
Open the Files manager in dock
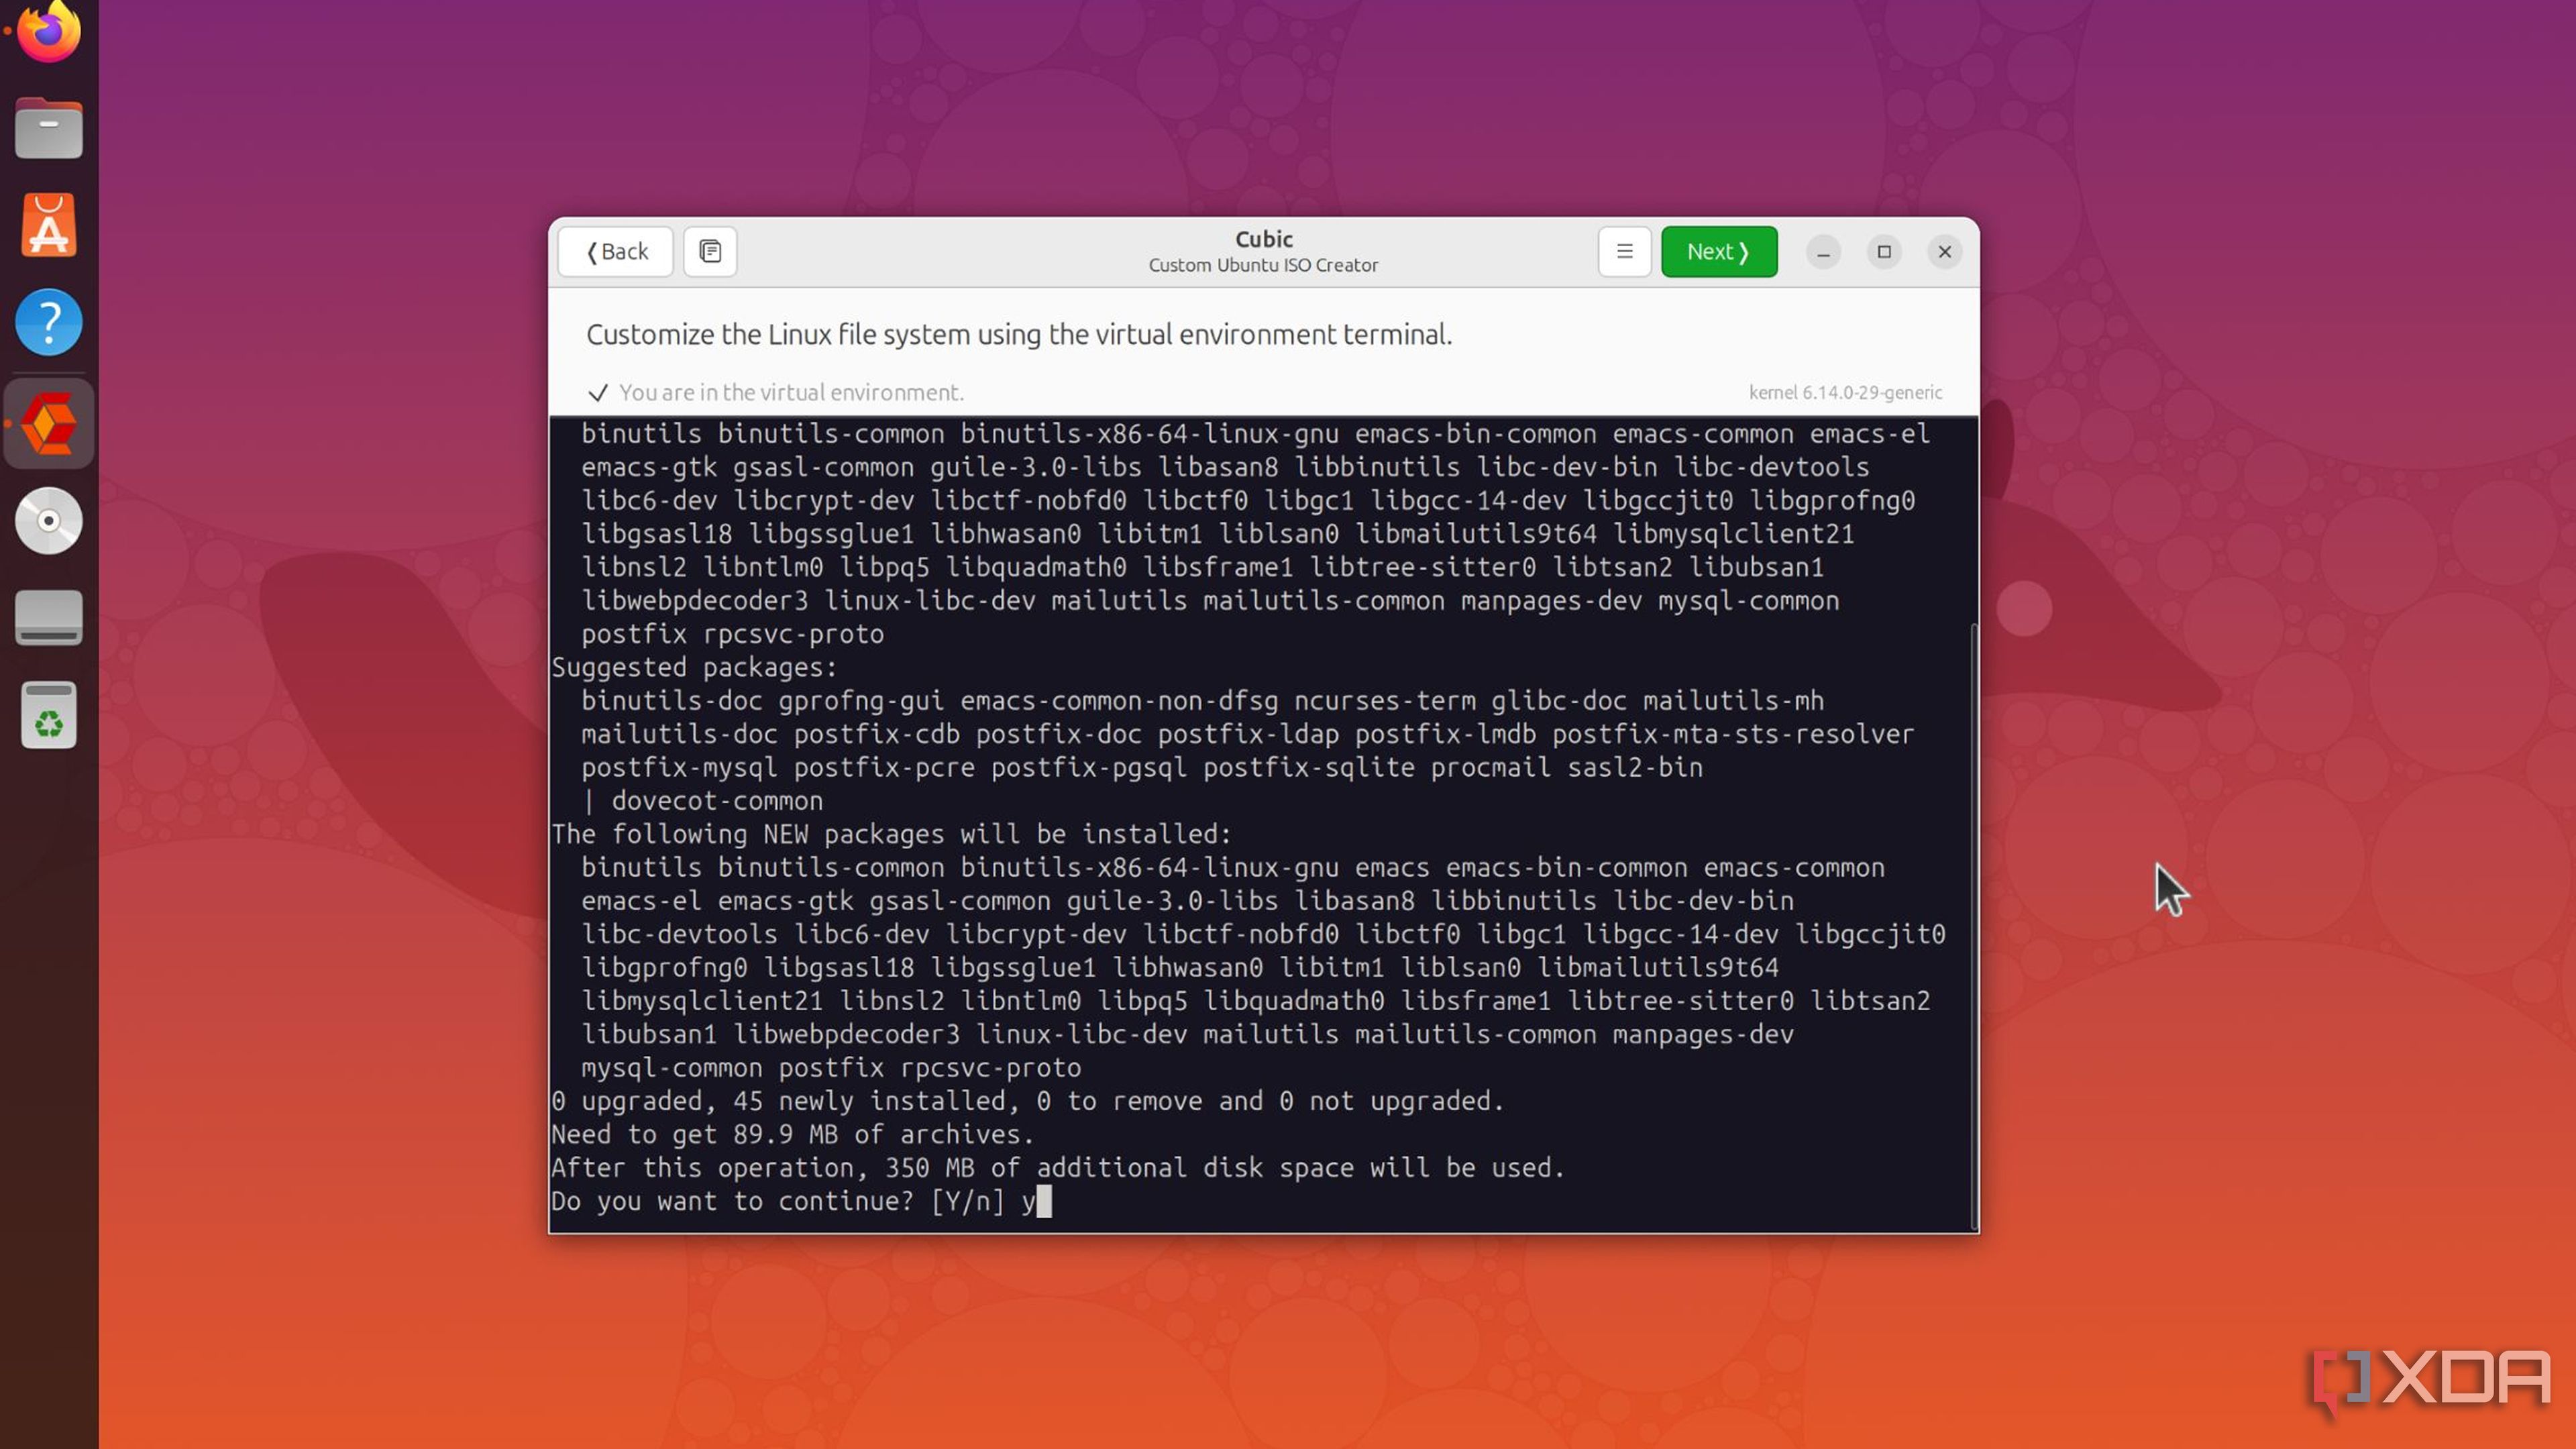tap(48, 128)
